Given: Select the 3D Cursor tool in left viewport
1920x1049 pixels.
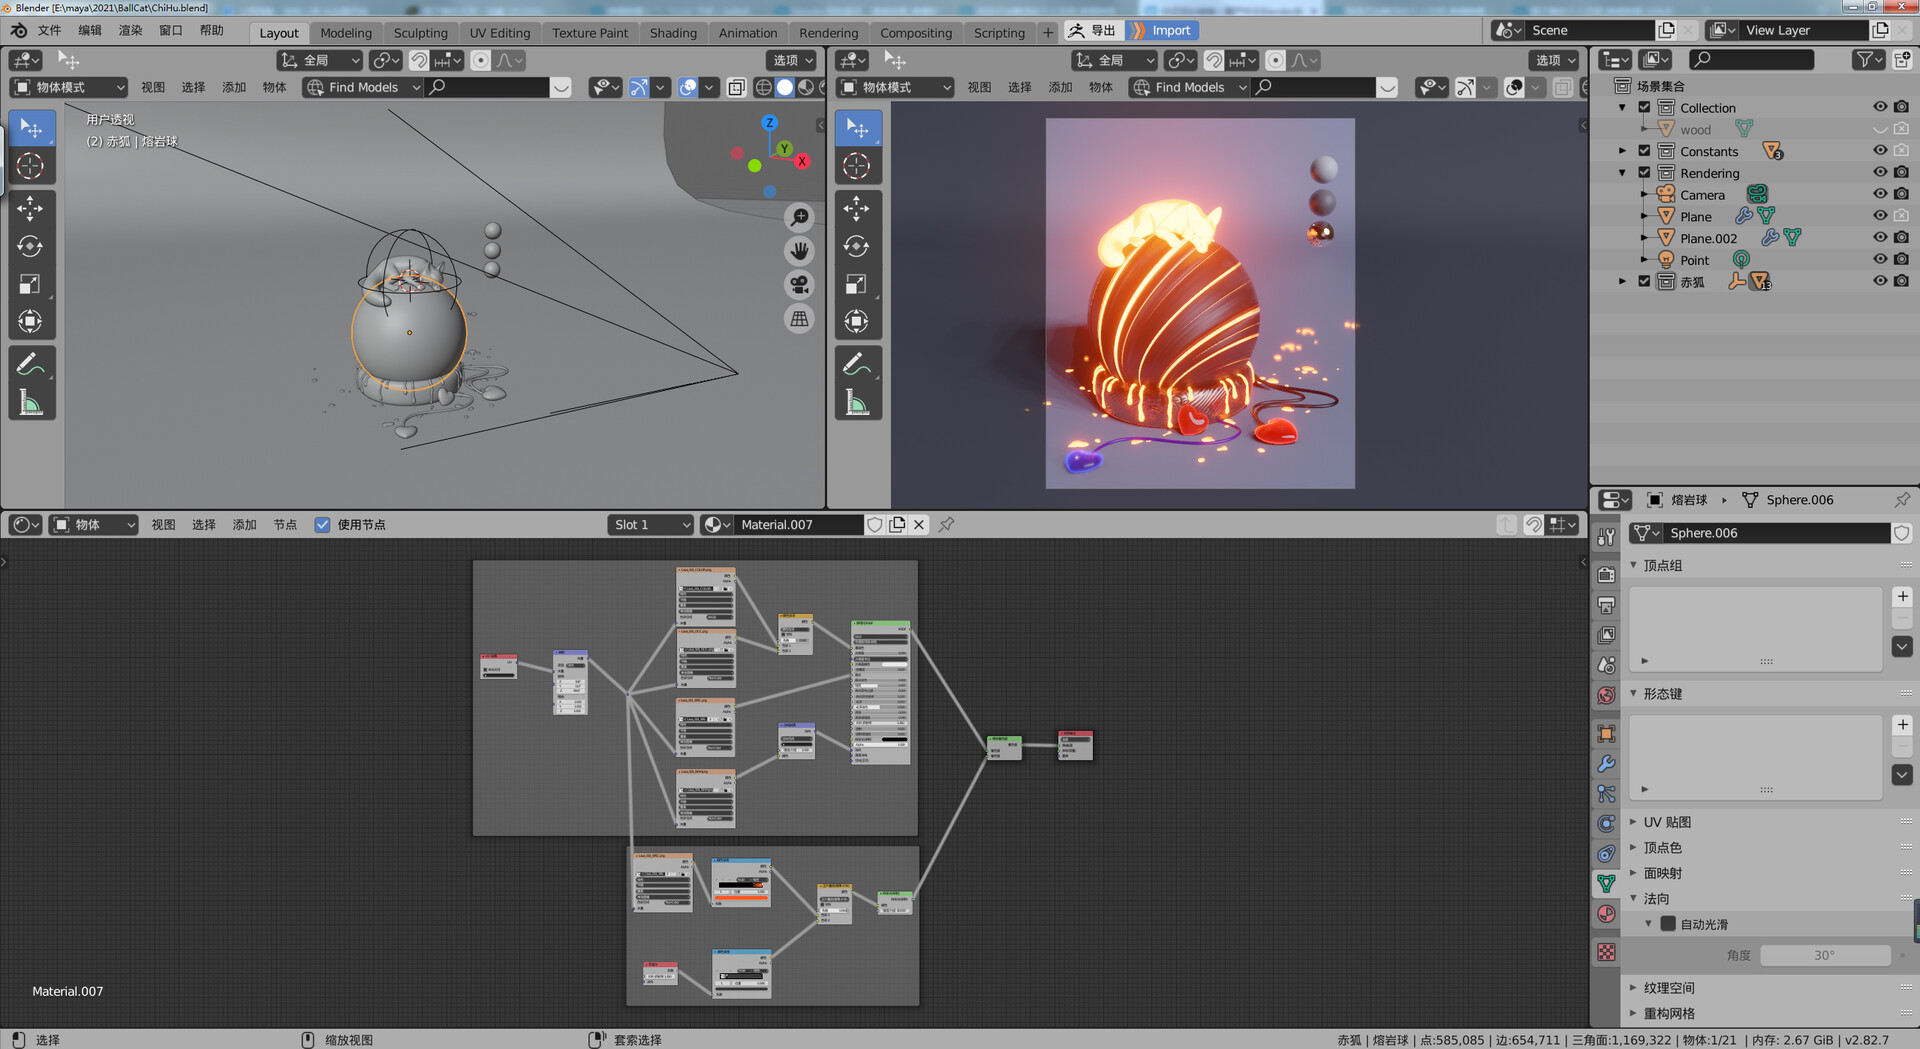Looking at the screenshot, I should point(30,166).
